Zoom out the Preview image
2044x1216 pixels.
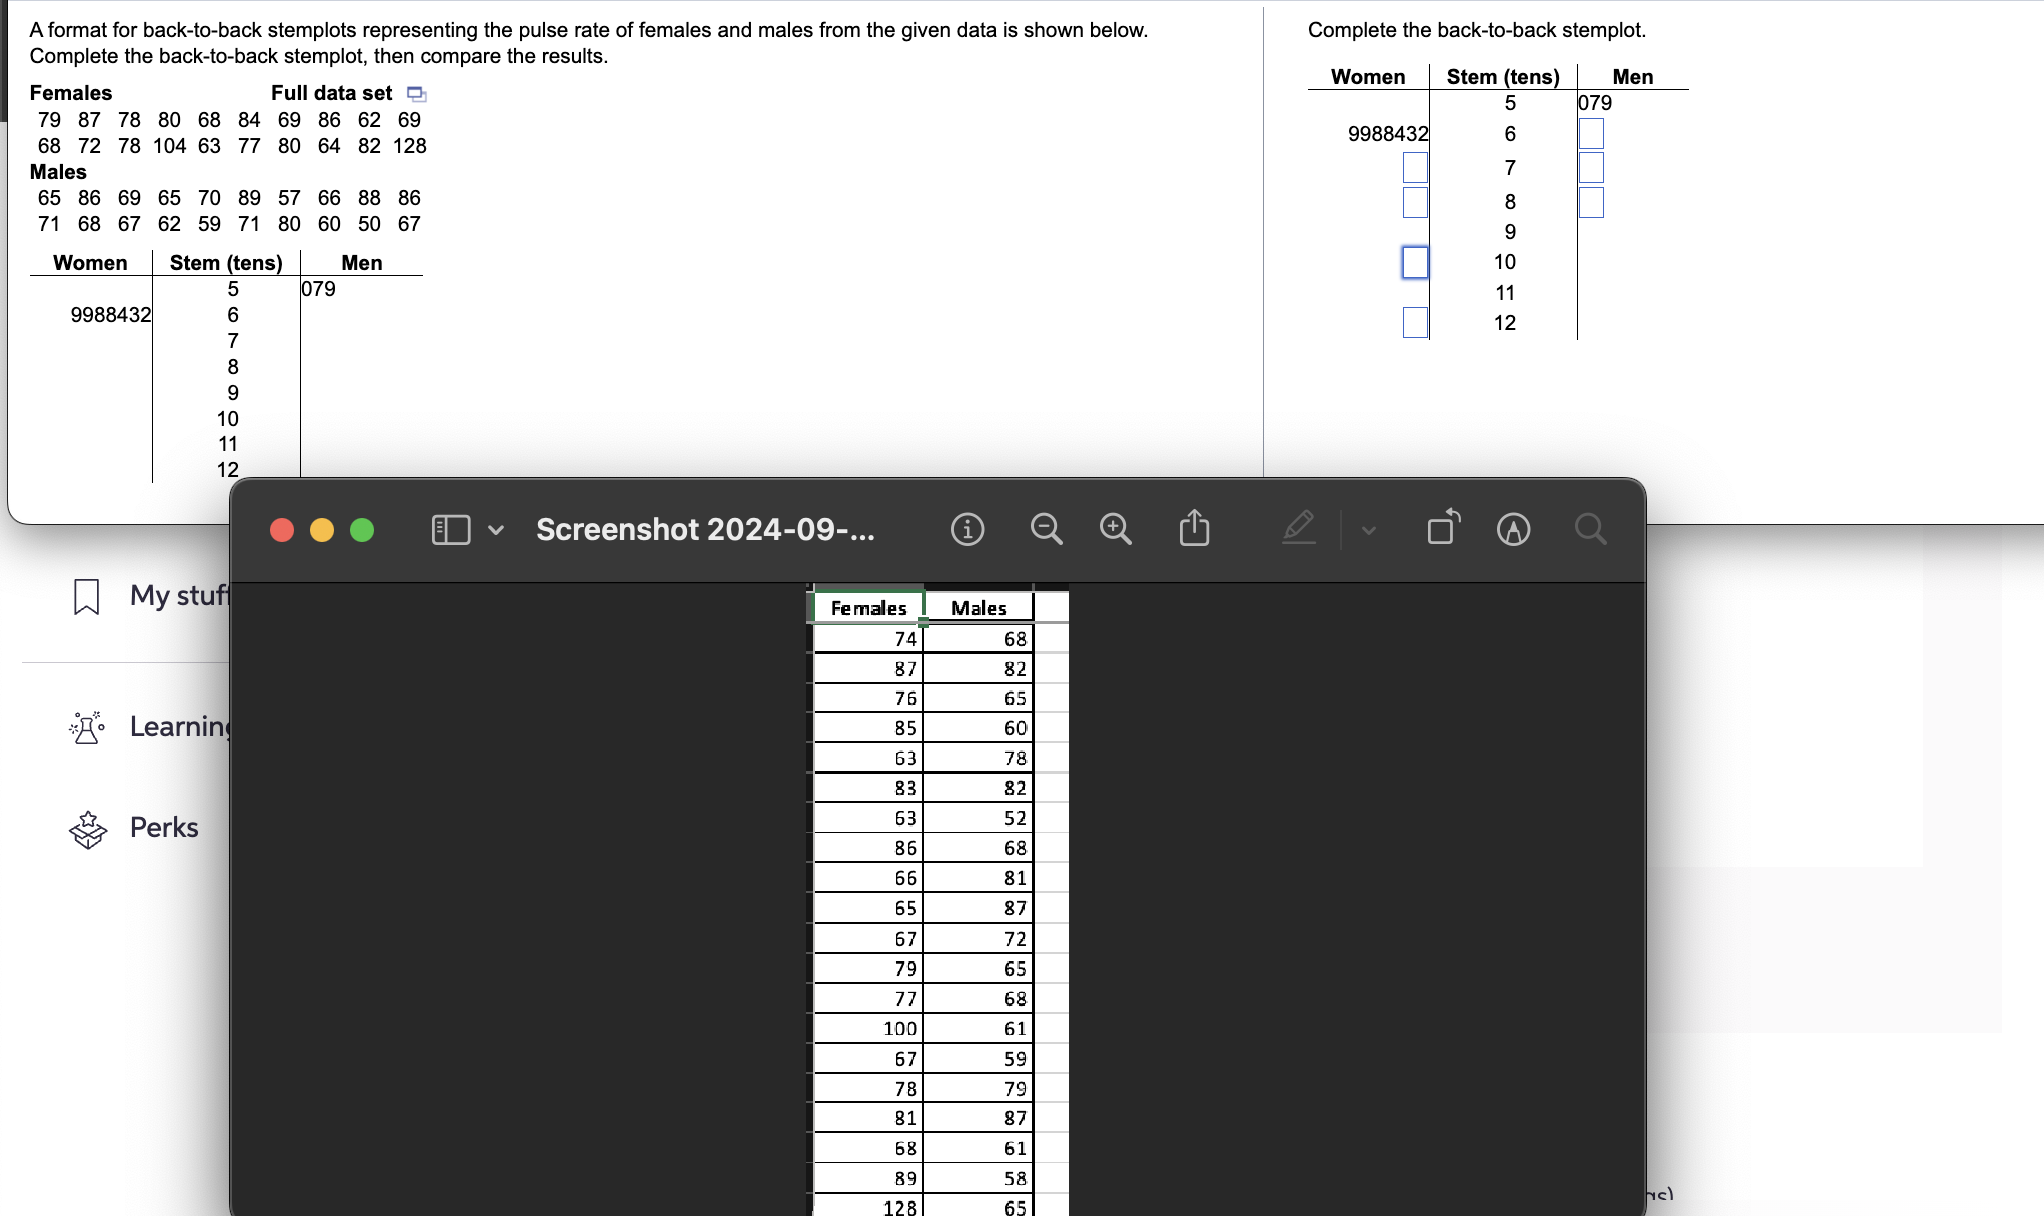click(1046, 528)
